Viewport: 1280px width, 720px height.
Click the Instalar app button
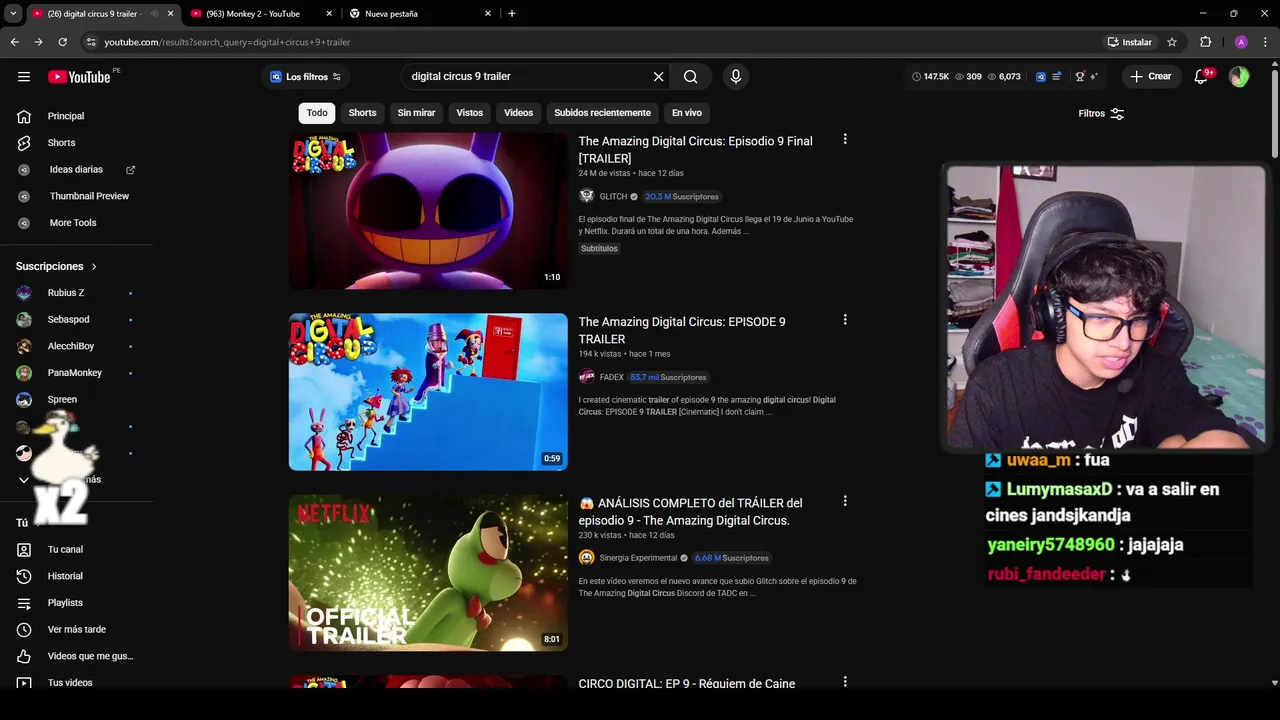click(1129, 42)
